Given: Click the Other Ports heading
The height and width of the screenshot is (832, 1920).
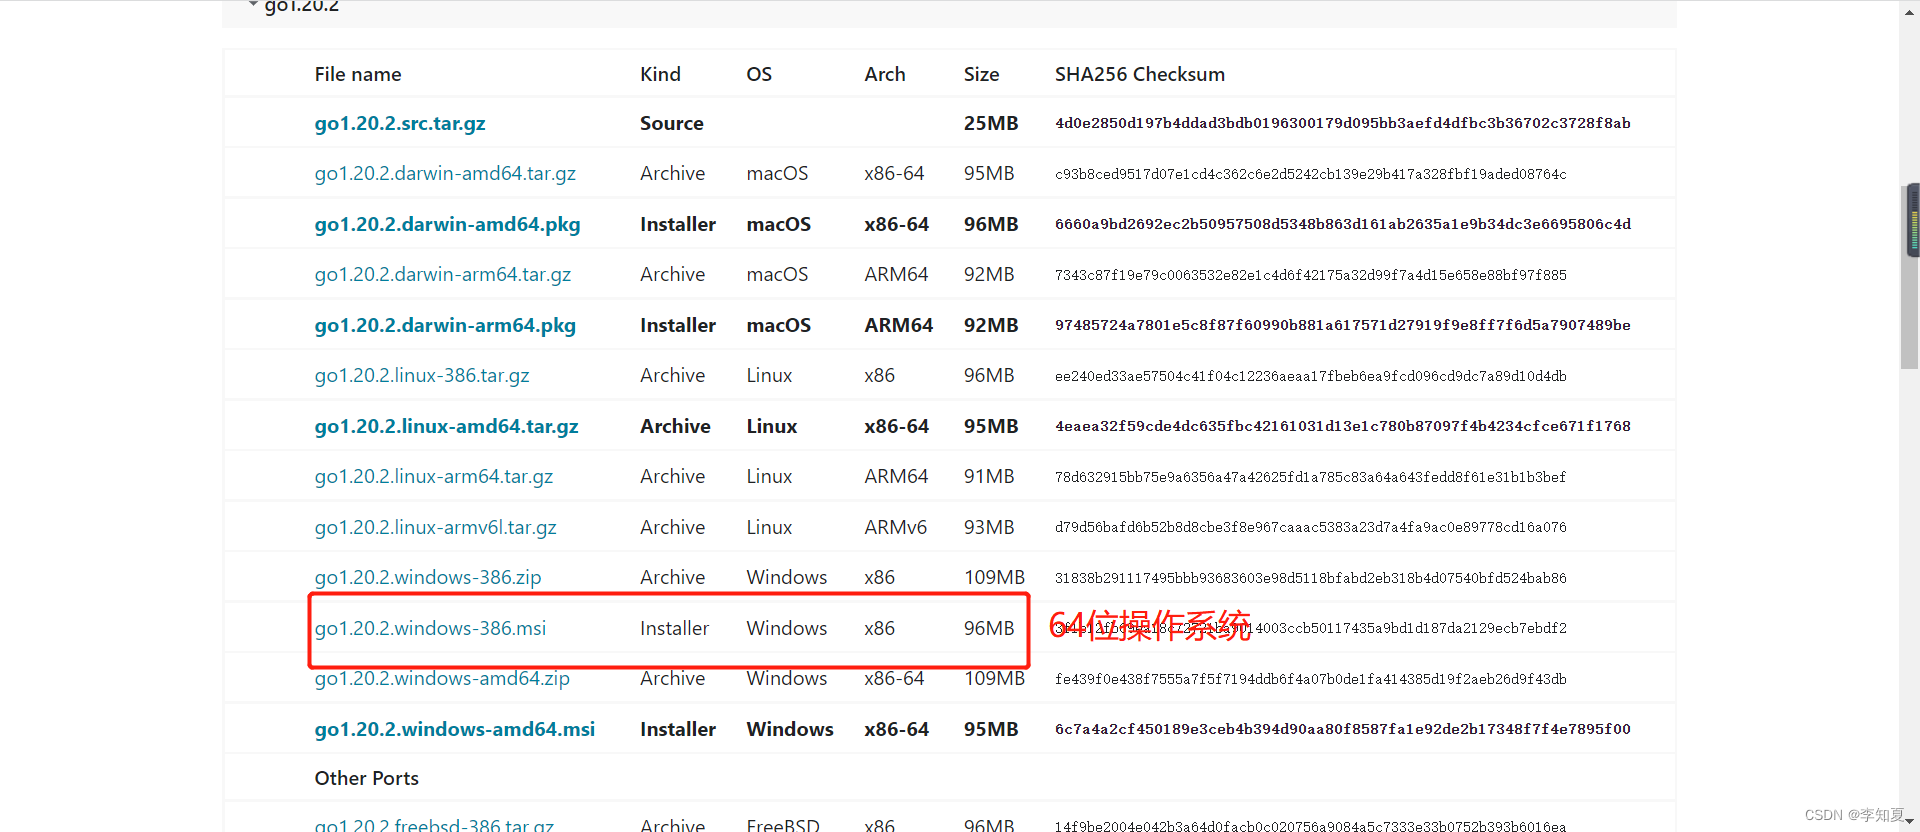Looking at the screenshot, I should (366, 778).
